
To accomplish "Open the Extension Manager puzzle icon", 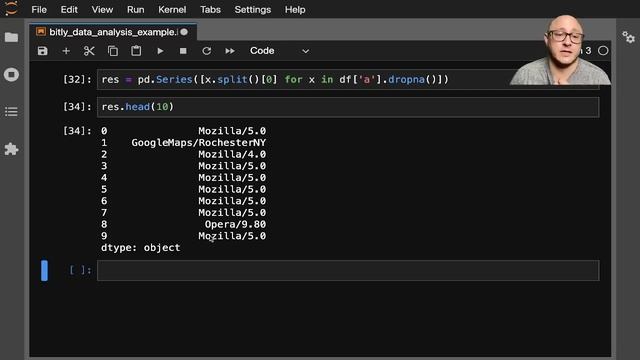I will click(11, 149).
